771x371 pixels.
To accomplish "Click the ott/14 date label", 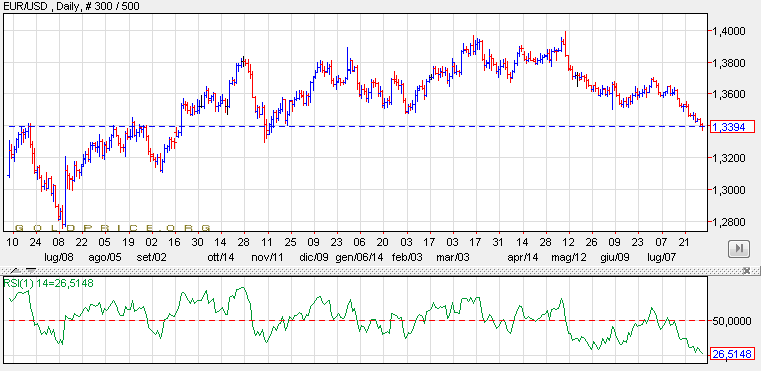I will (x=221, y=257).
